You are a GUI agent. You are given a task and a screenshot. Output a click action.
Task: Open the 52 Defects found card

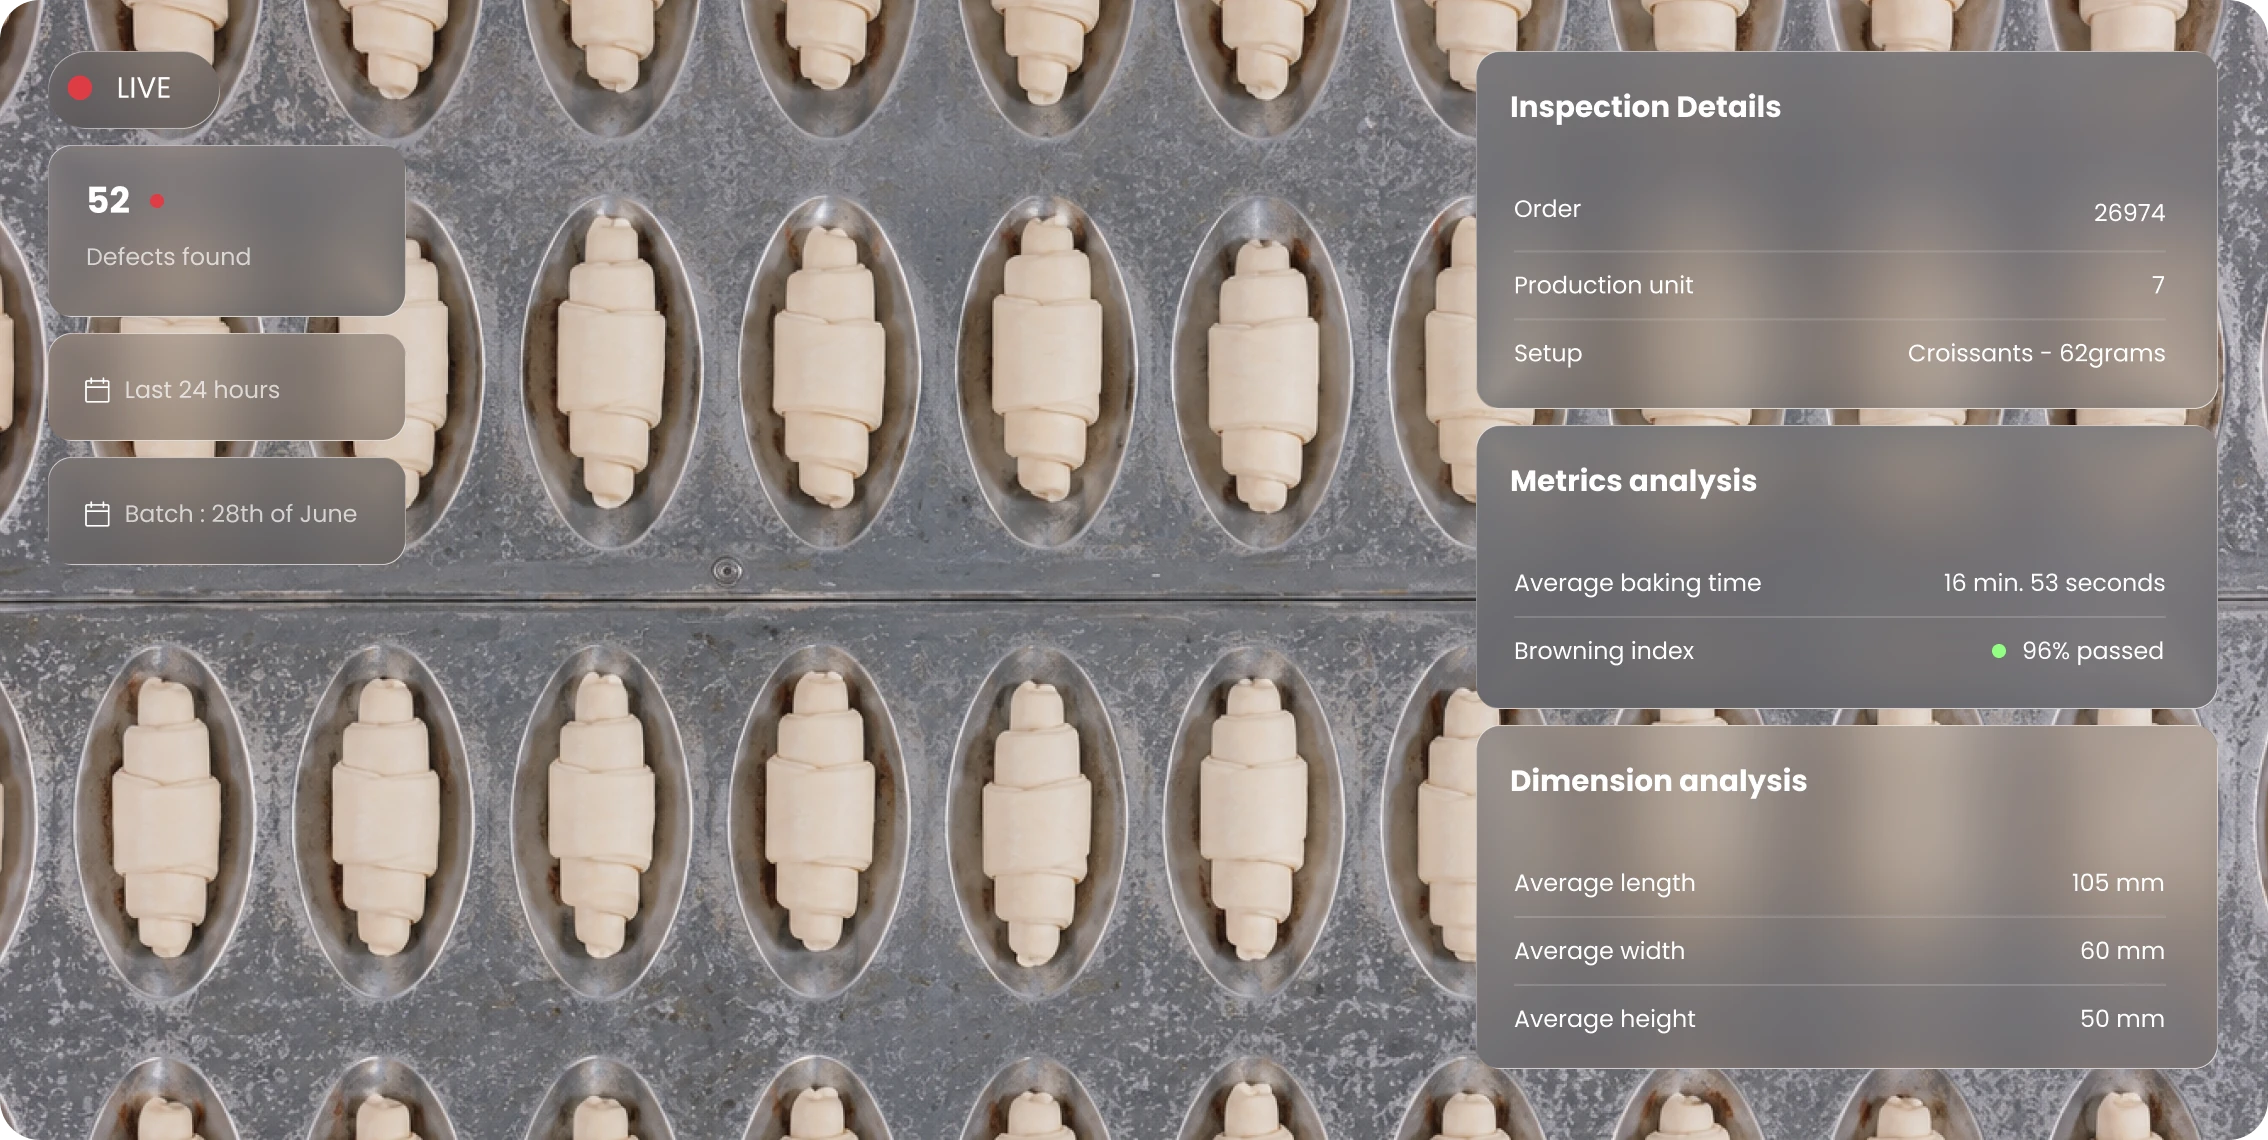click(227, 231)
